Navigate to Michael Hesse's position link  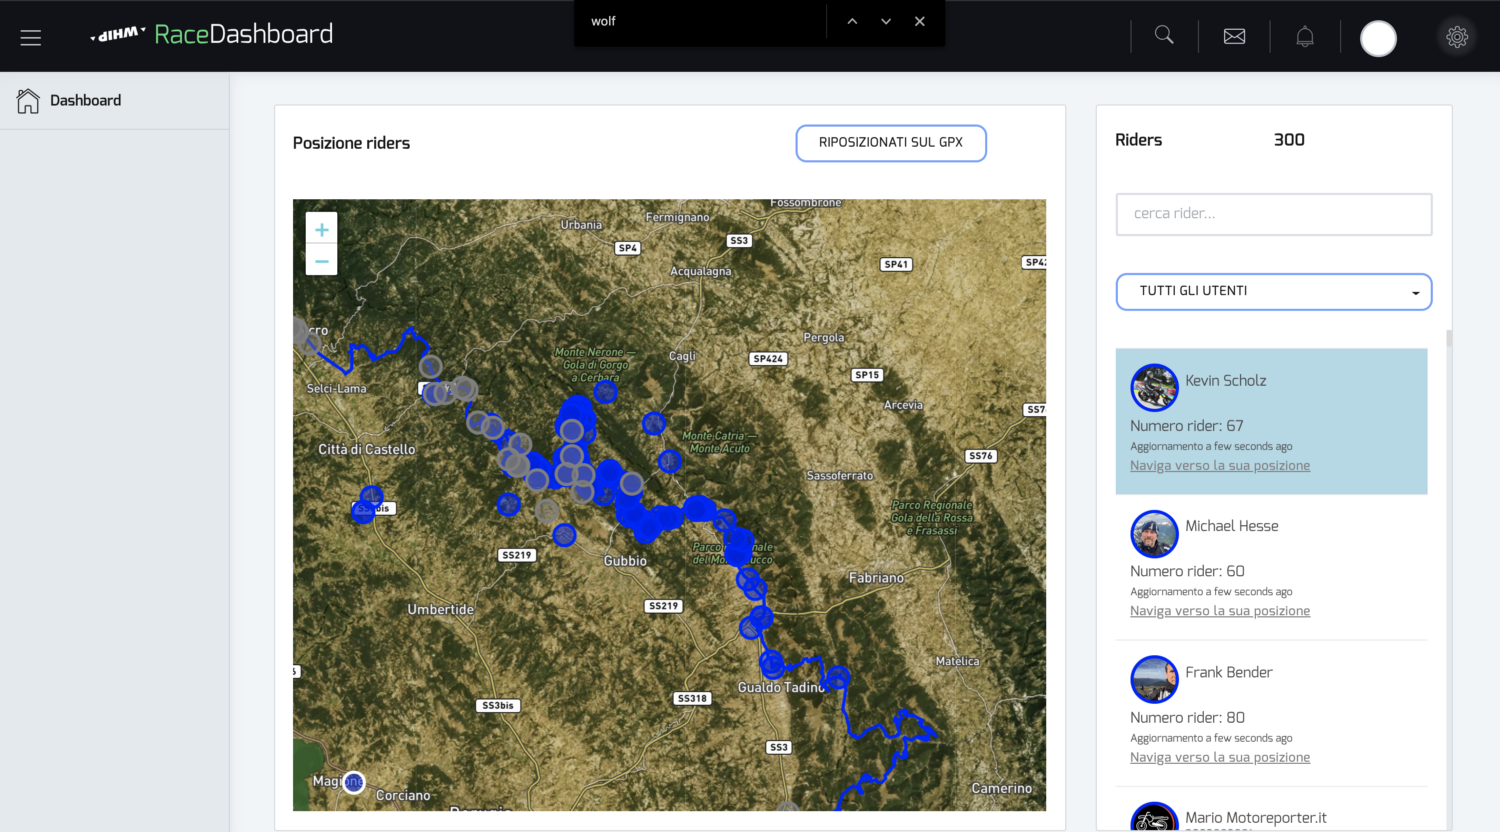coord(1220,612)
